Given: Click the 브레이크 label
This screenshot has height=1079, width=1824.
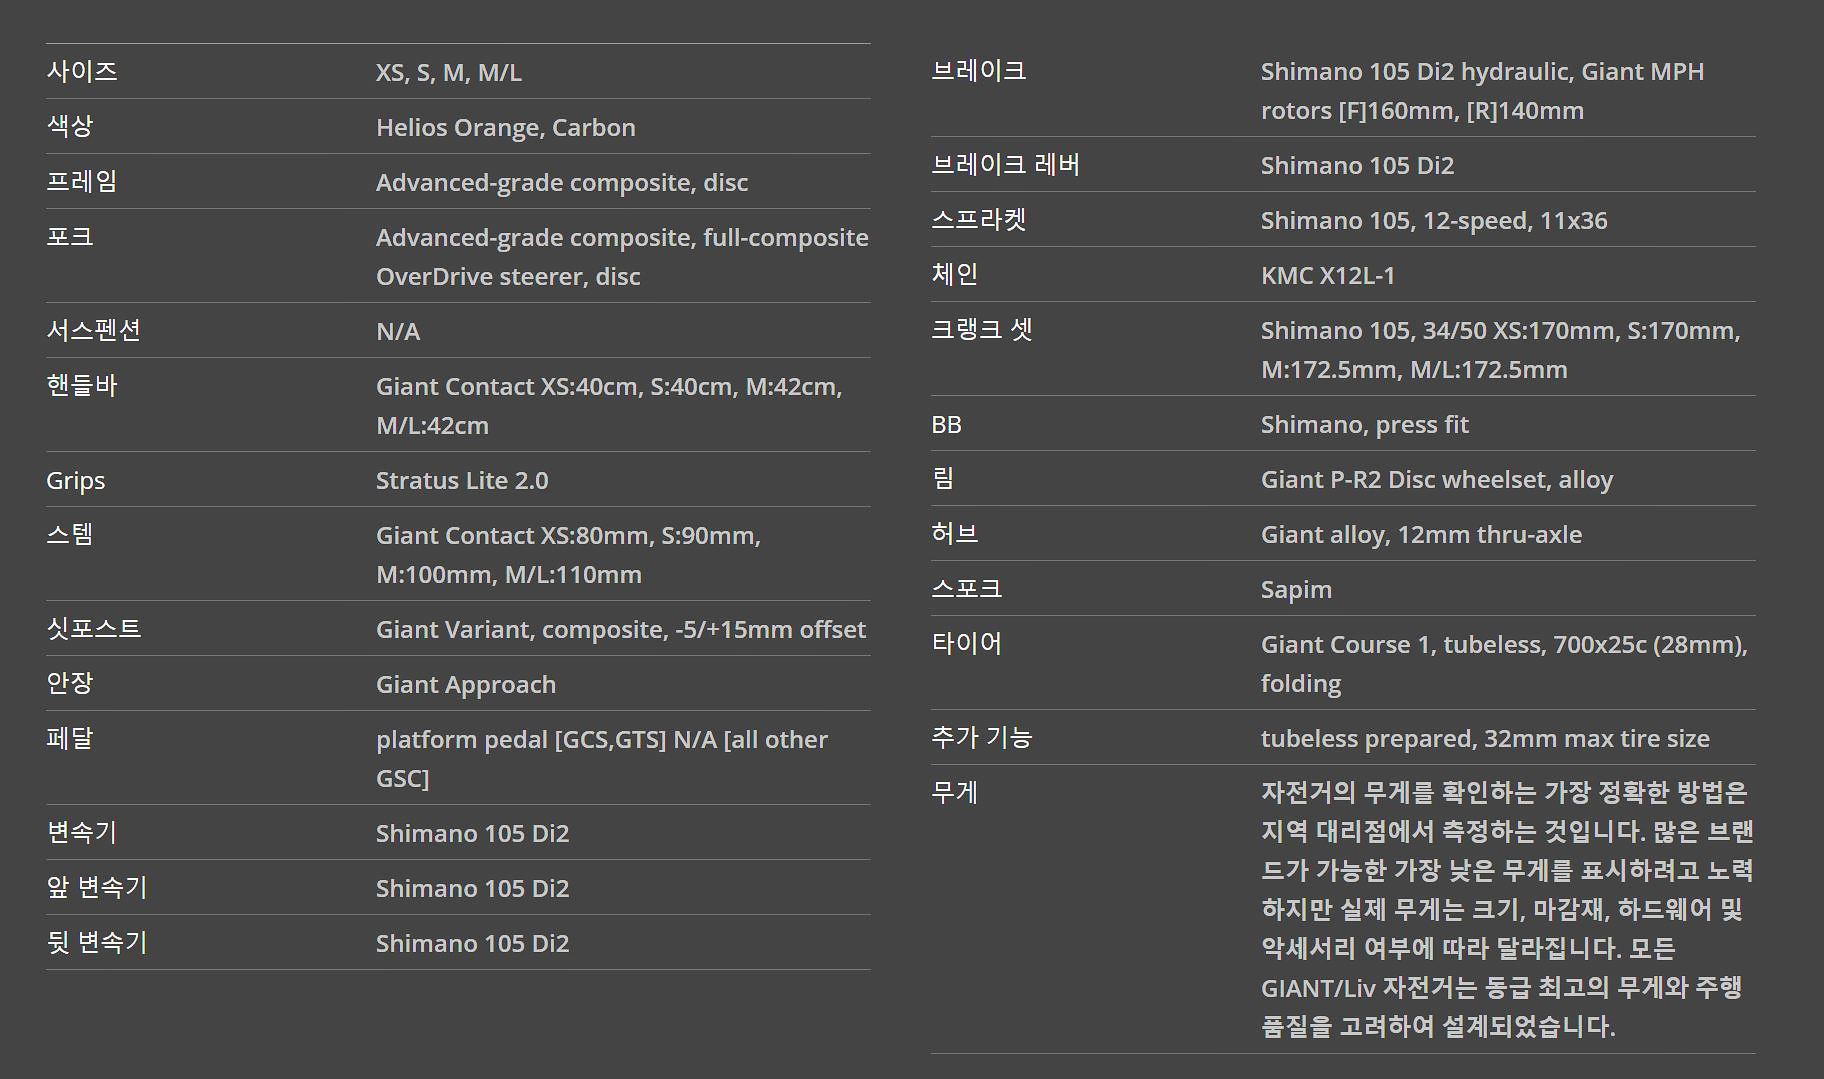Looking at the screenshot, I should [x=979, y=70].
